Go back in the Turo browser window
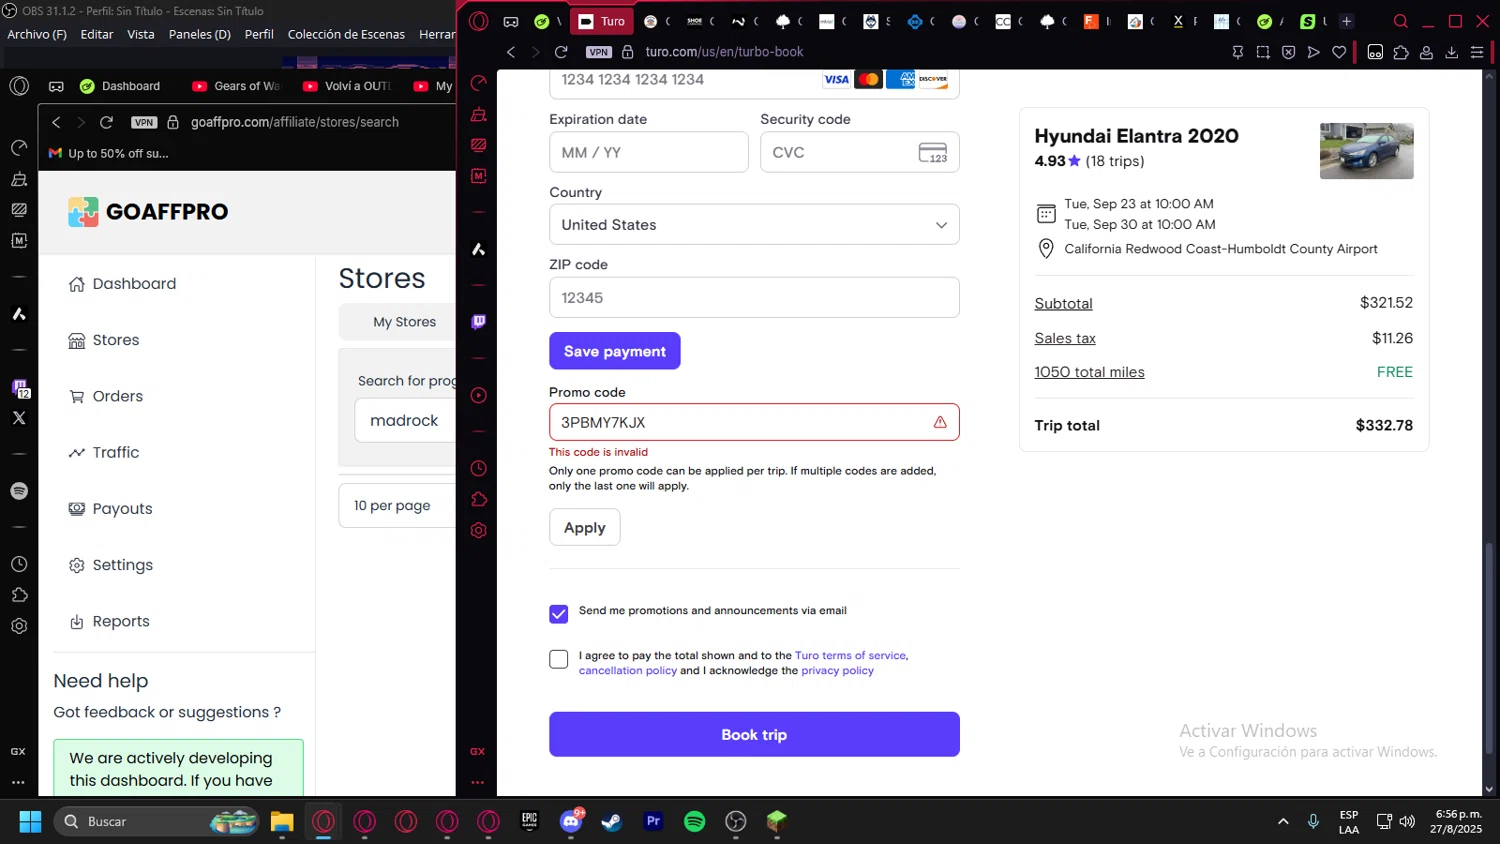The height and width of the screenshot is (844, 1500). 511,52
